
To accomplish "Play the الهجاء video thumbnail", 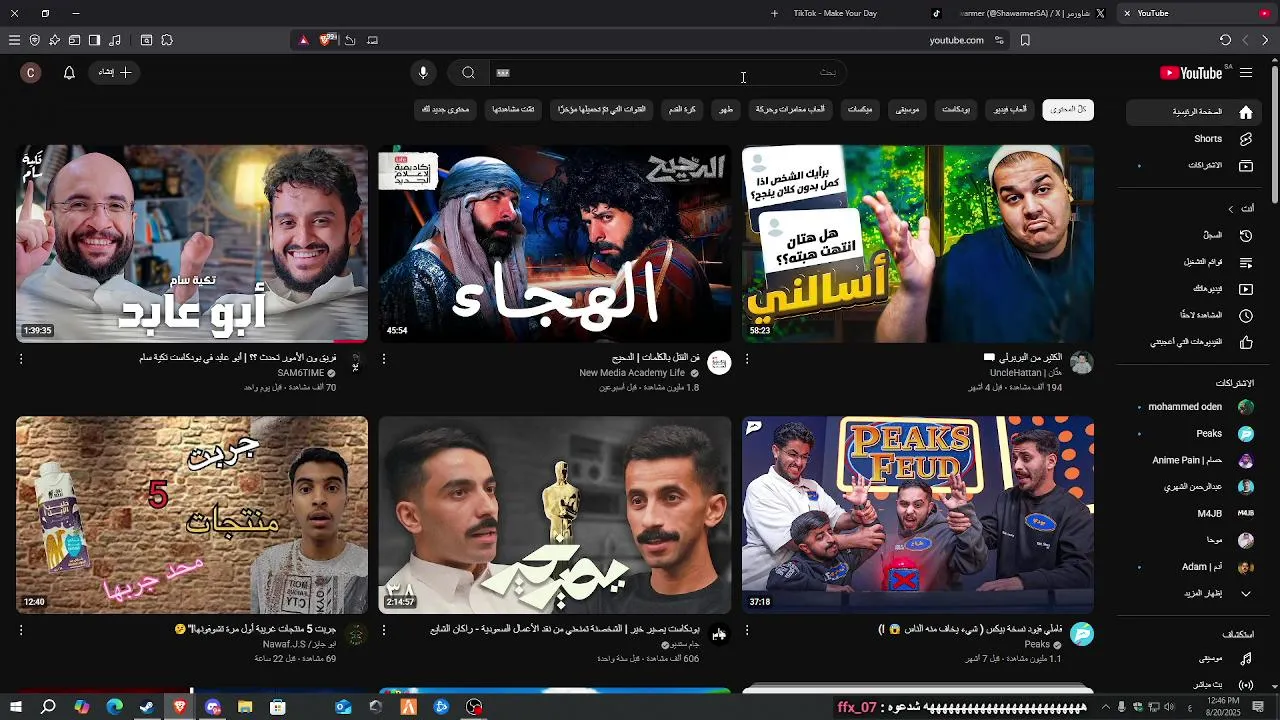I will tap(555, 244).
